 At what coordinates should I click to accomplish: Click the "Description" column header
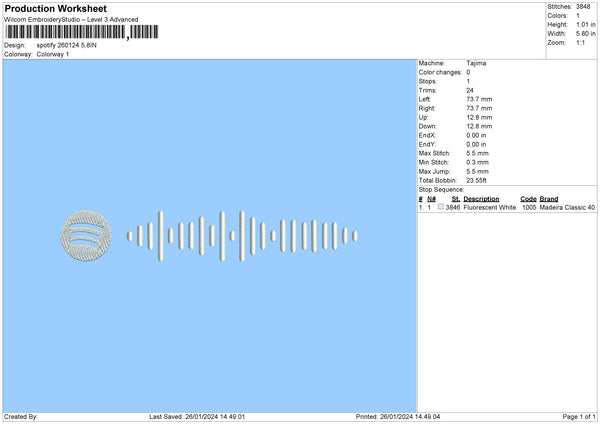[x=481, y=199]
